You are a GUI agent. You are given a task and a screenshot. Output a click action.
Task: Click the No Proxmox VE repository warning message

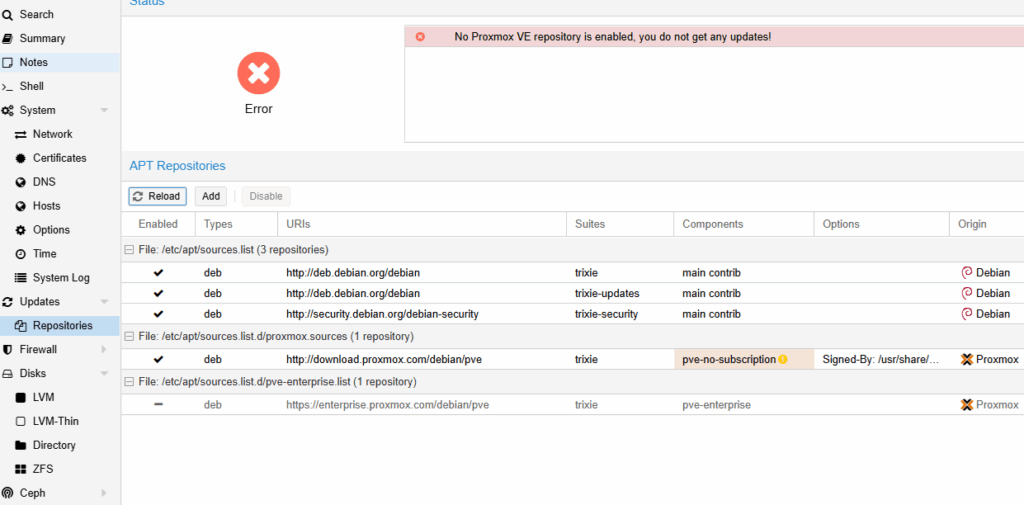[x=613, y=37]
